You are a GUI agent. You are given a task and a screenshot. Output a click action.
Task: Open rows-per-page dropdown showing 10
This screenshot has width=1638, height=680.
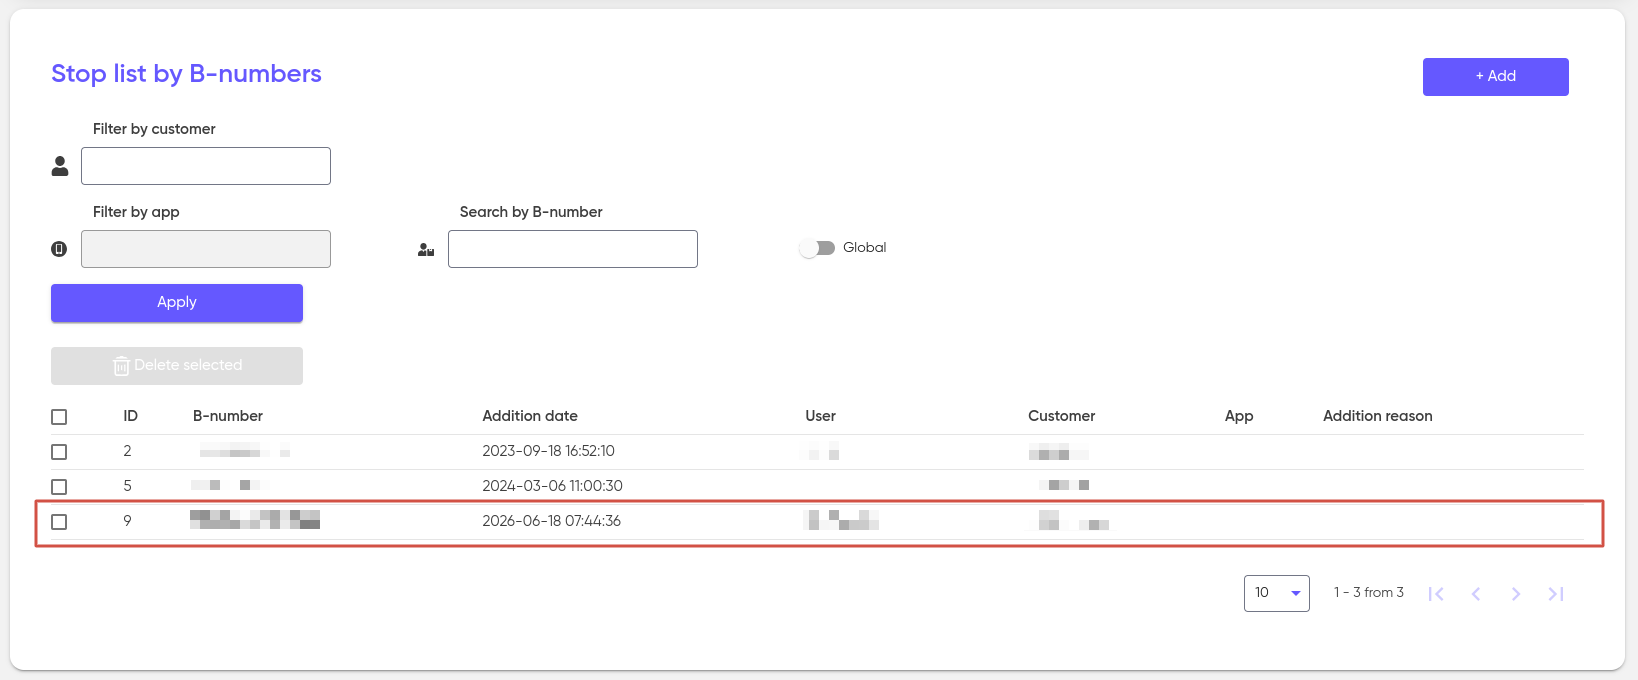pyautogui.click(x=1277, y=593)
